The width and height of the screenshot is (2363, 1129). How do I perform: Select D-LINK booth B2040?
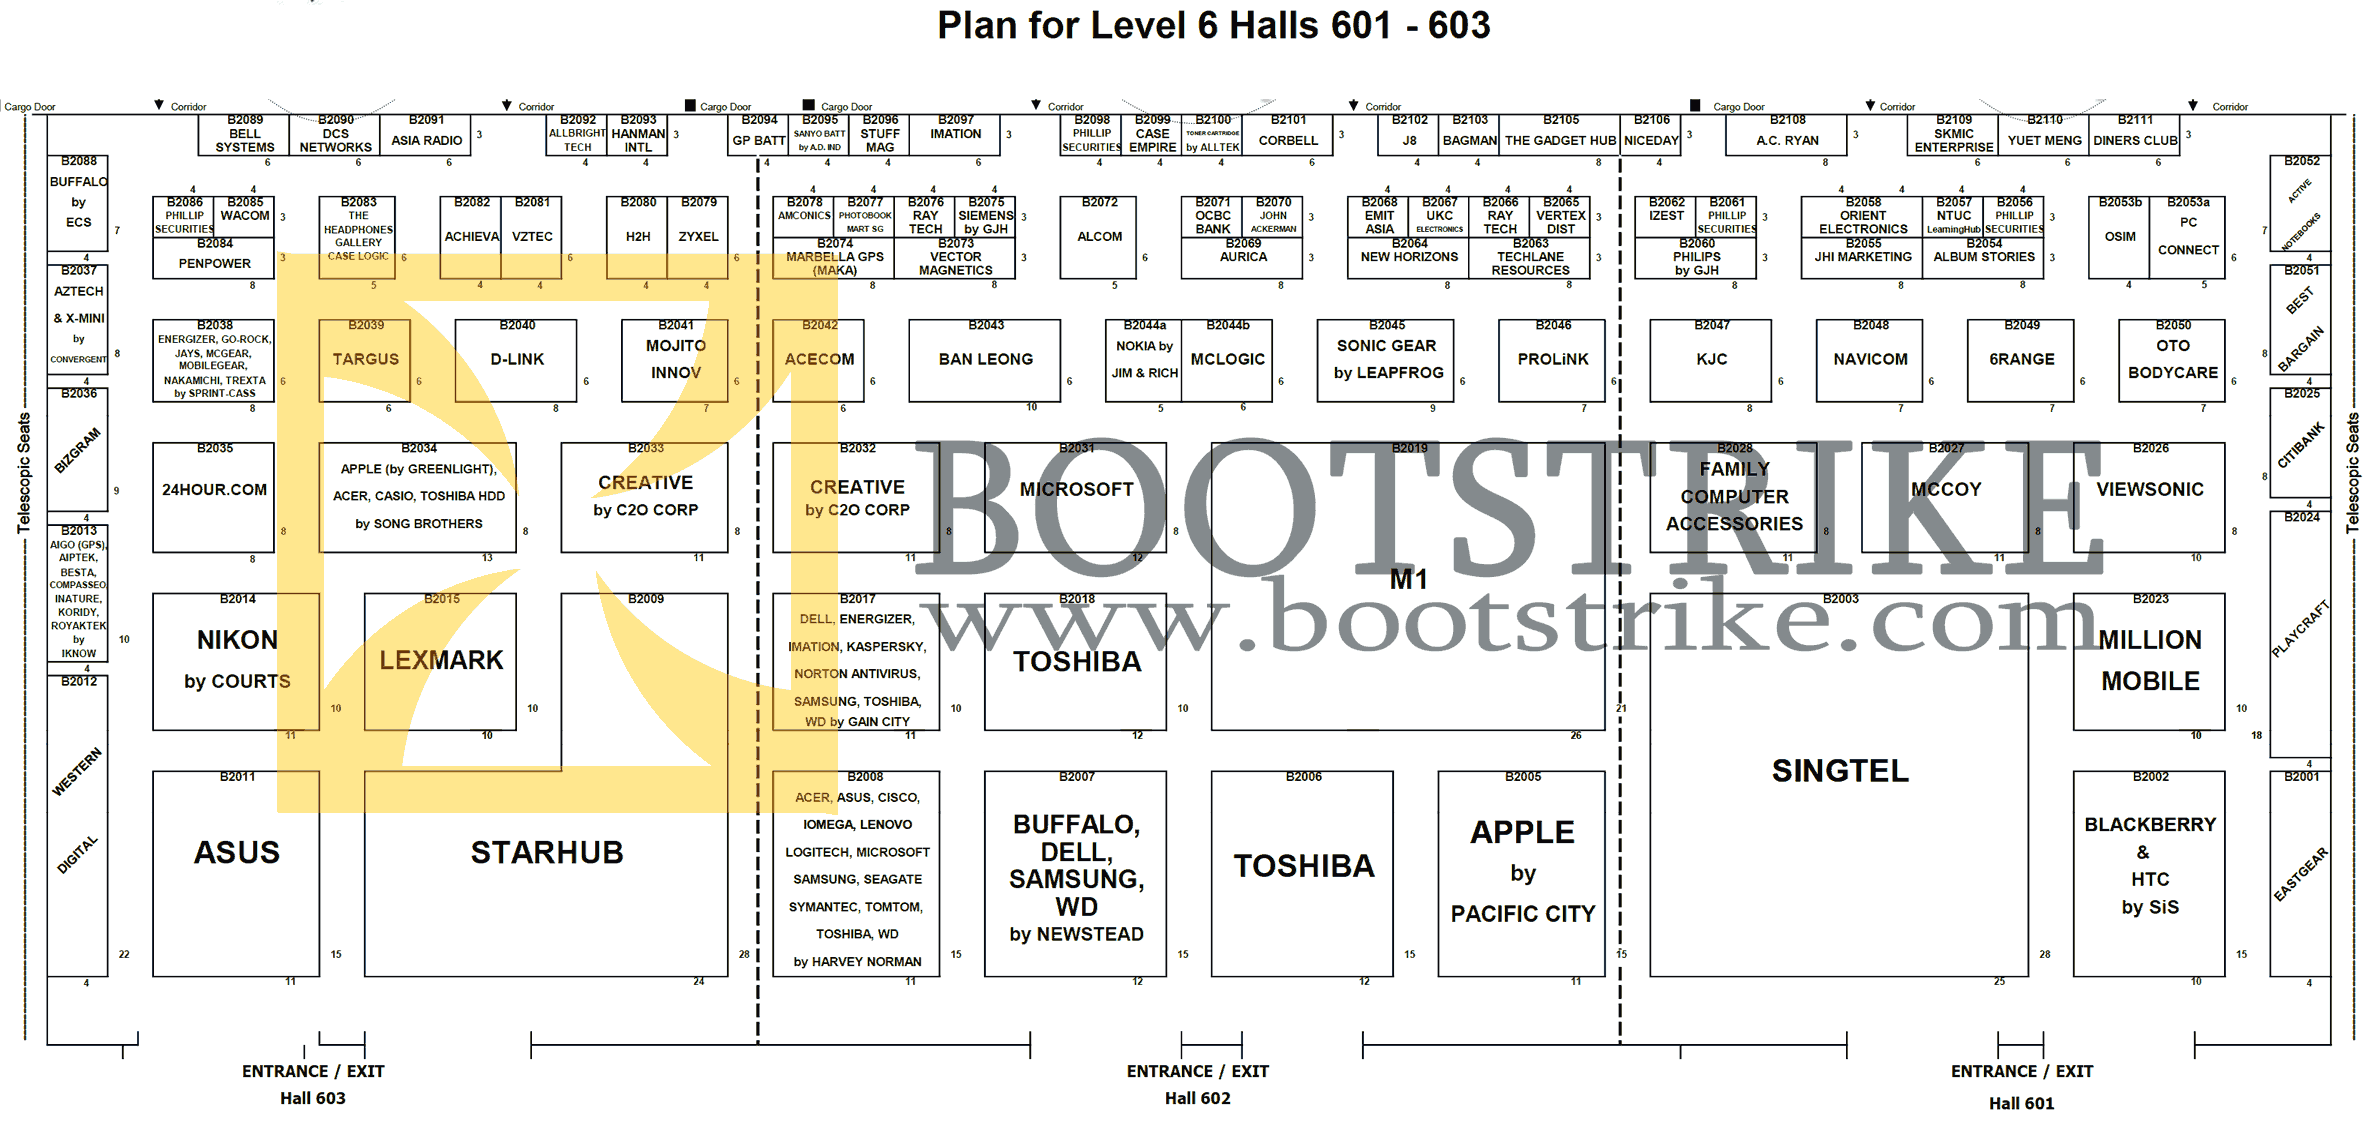[516, 360]
